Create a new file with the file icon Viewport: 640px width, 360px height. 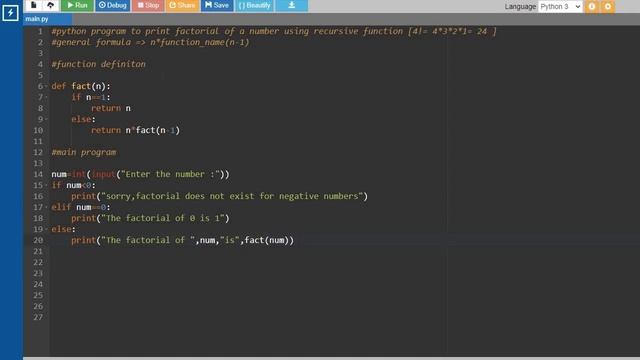click(33, 5)
